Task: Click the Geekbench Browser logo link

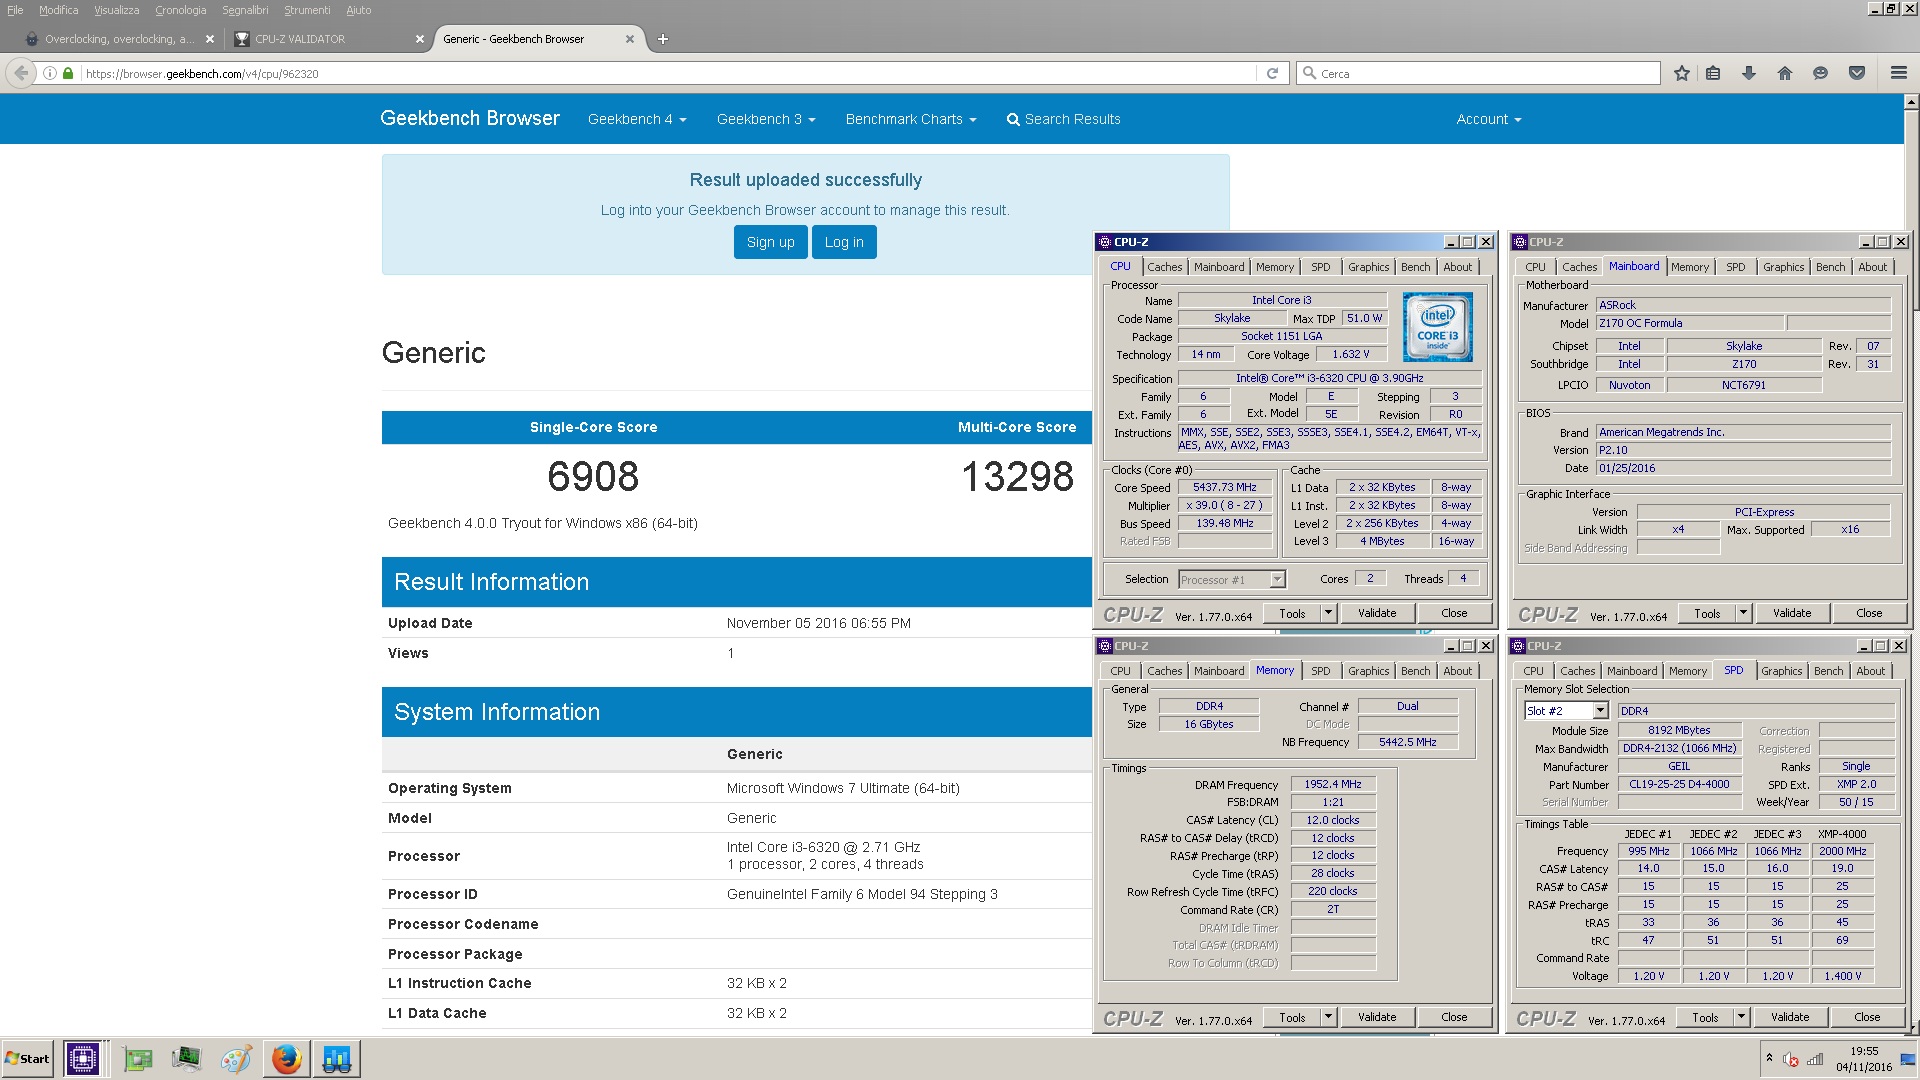Action: click(470, 118)
